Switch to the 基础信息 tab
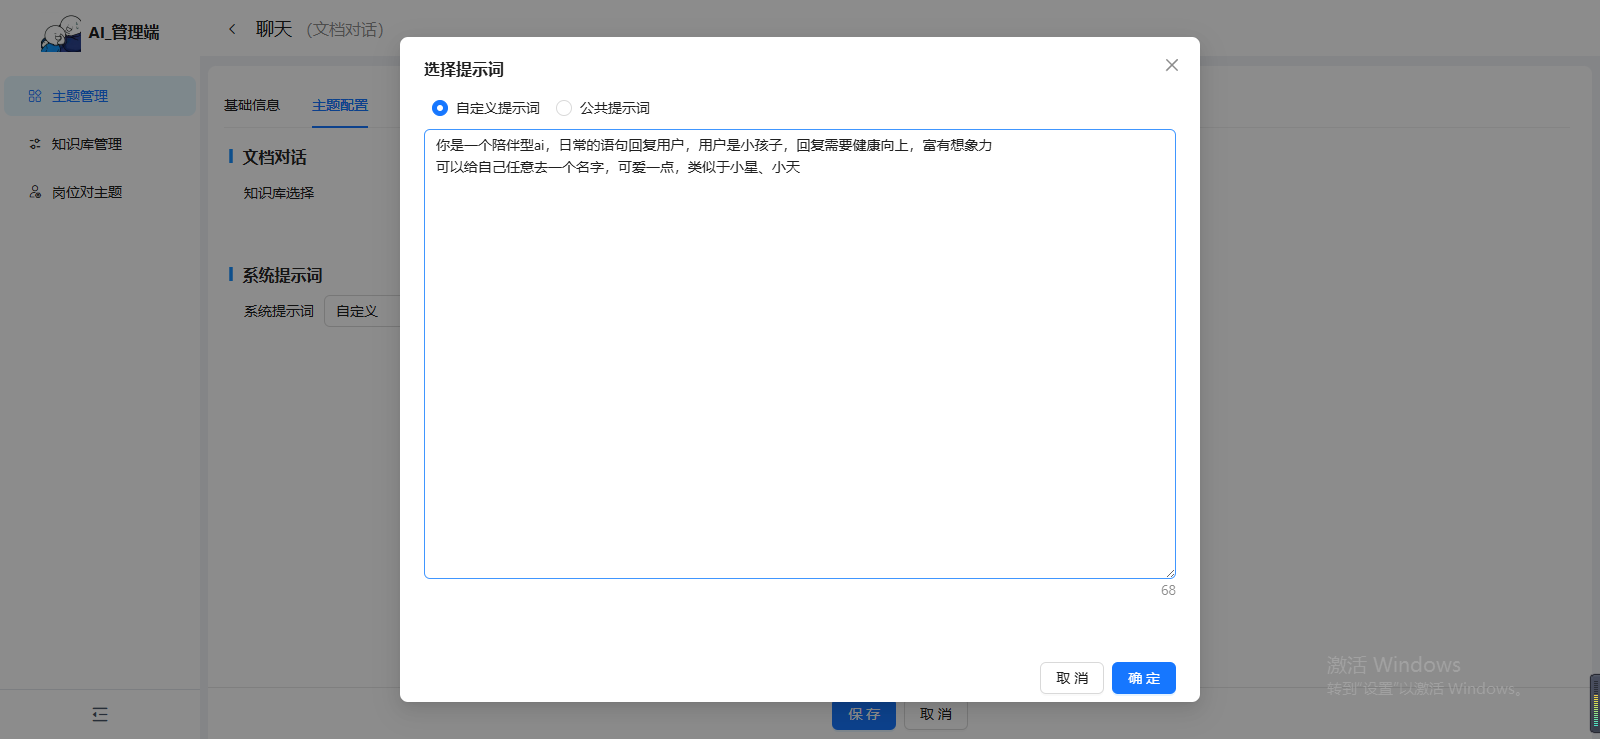The width and height of the screenshot is (1600, 739). click(x=252, y=105)
